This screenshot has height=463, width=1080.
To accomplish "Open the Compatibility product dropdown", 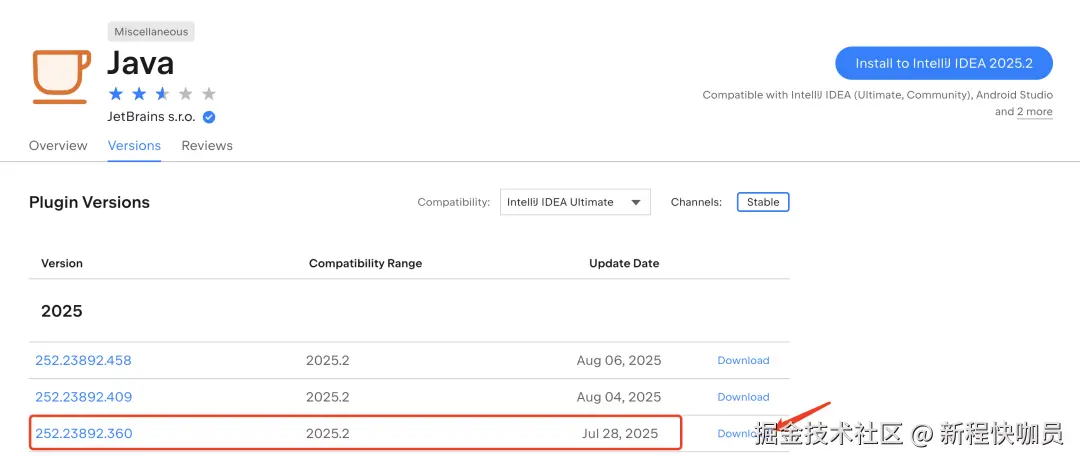I will click(x=575, y=202).
